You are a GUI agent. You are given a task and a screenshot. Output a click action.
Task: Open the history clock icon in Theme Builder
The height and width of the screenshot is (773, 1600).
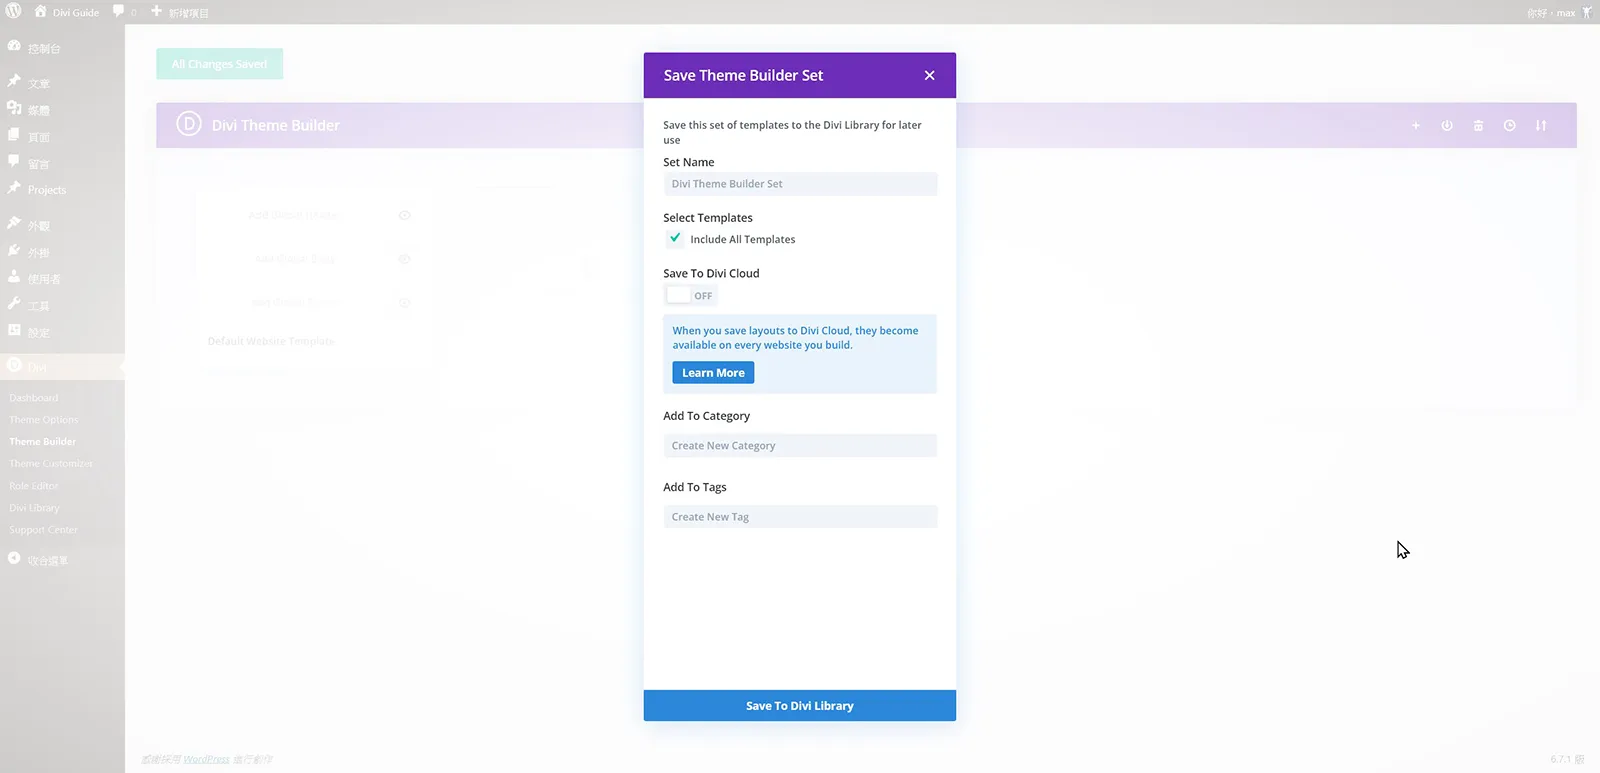click(1509, 126)
